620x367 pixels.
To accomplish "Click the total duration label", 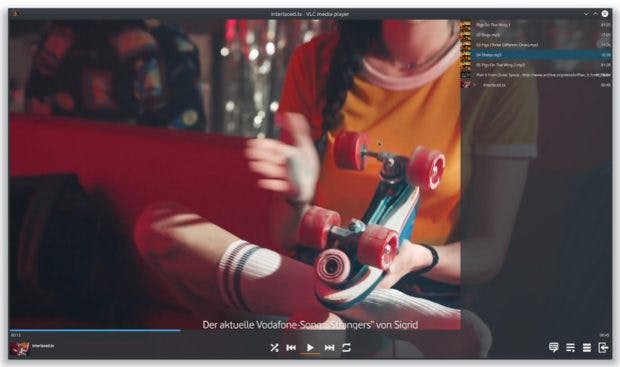I will [x=604, y=335].
